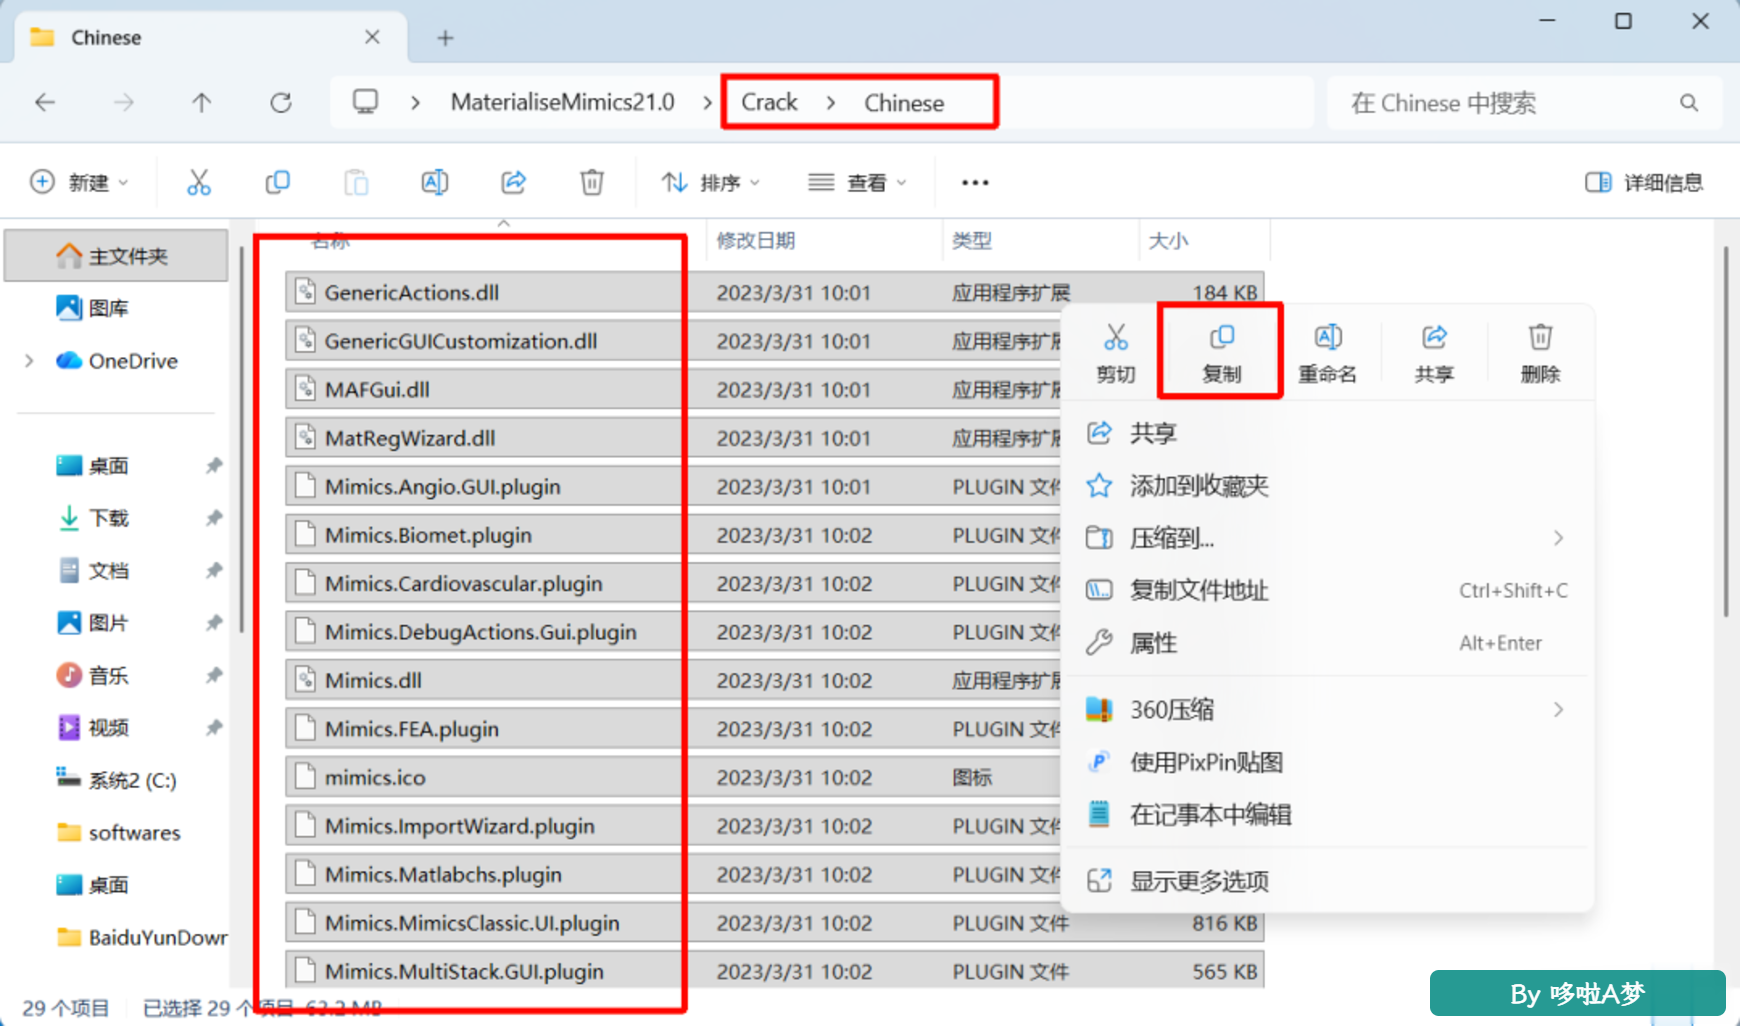Expand the chevron after MaterialiseMimics21.0 in the address bar

(x=707, y=102)
